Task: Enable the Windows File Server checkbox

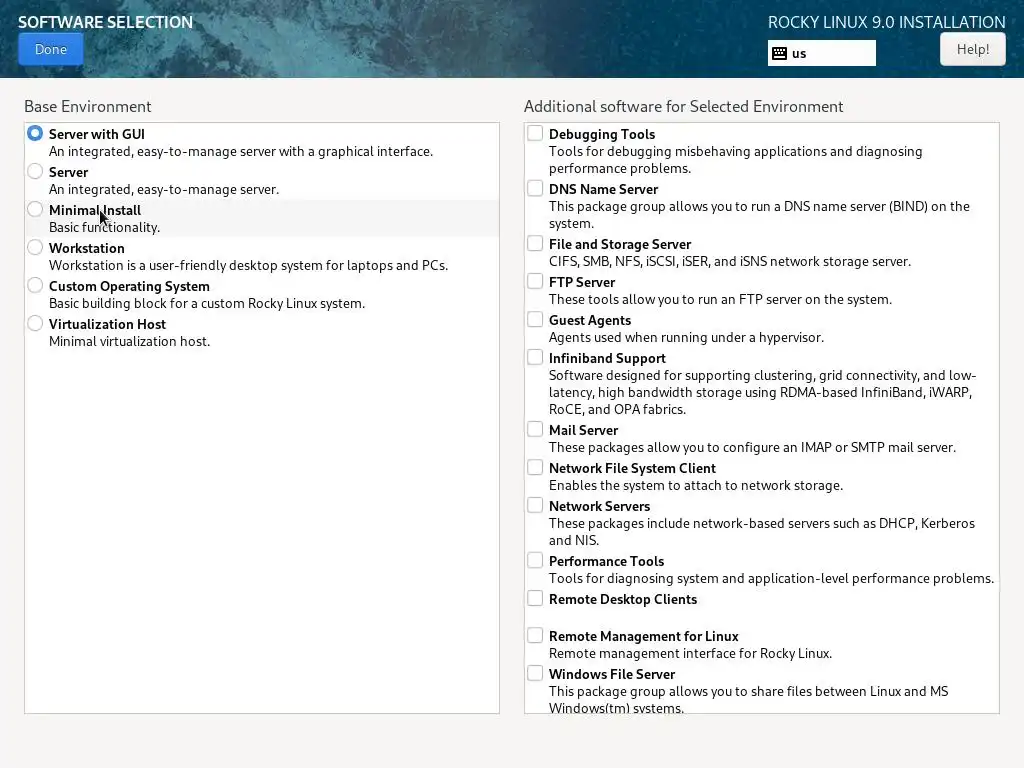Action: coord(535,673)
